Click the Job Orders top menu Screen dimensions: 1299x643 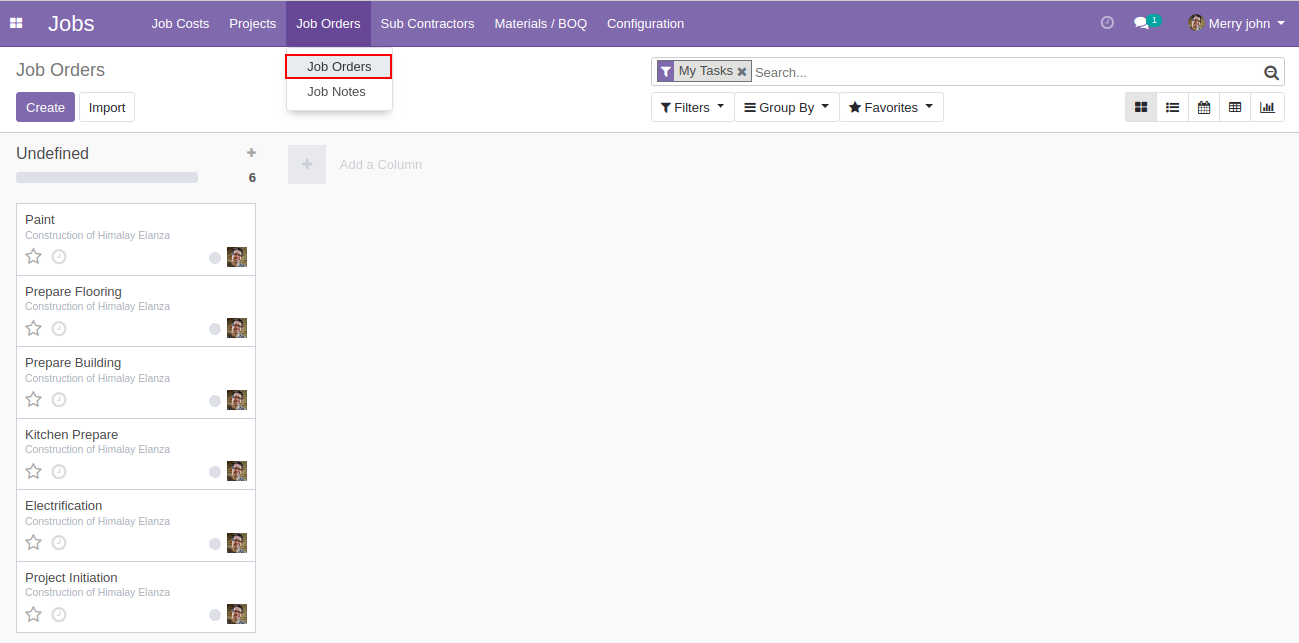click(328, 23)
